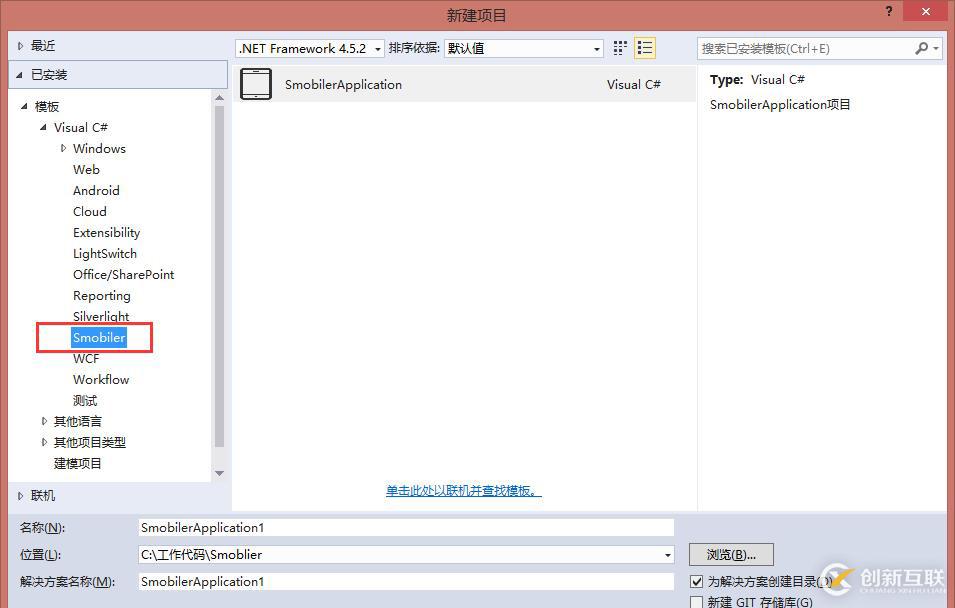Image resolution: width=955 pixels, height=608 pixels.
Task: Select the LightSwitch template category
Action: tap(105, 253)
